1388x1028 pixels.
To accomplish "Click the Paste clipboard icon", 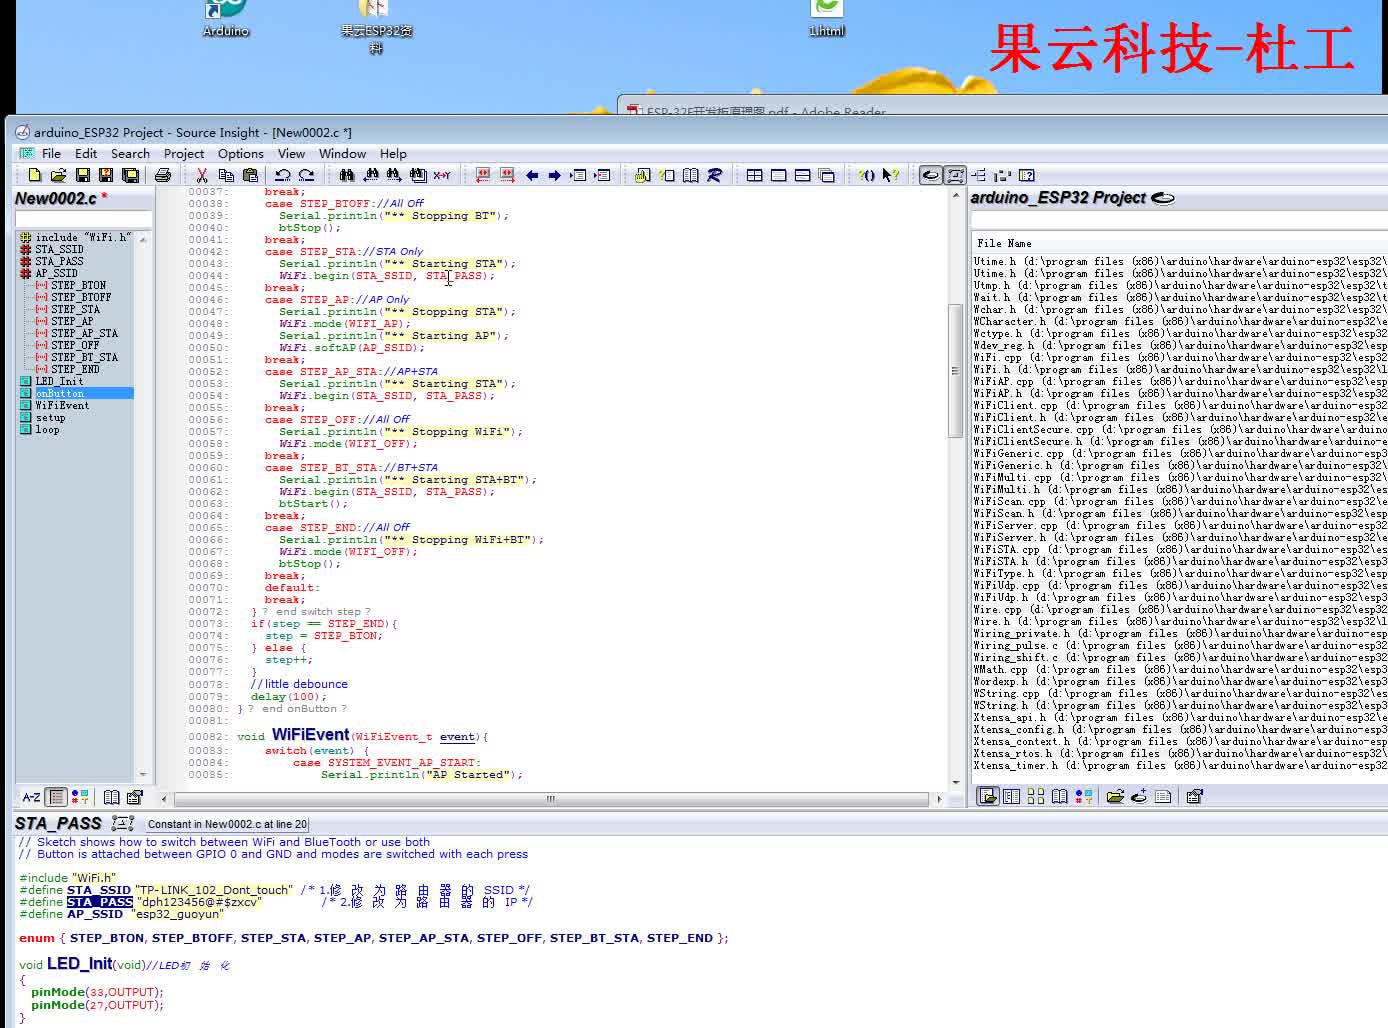I will pos(250,175).
